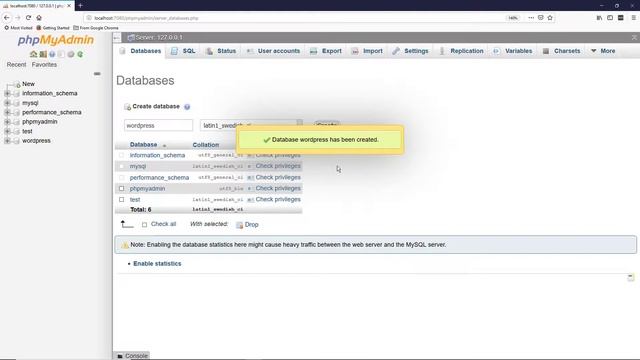
Task: Open phpMyAdmin documentation blue help icon
Action: click(52, 54)
